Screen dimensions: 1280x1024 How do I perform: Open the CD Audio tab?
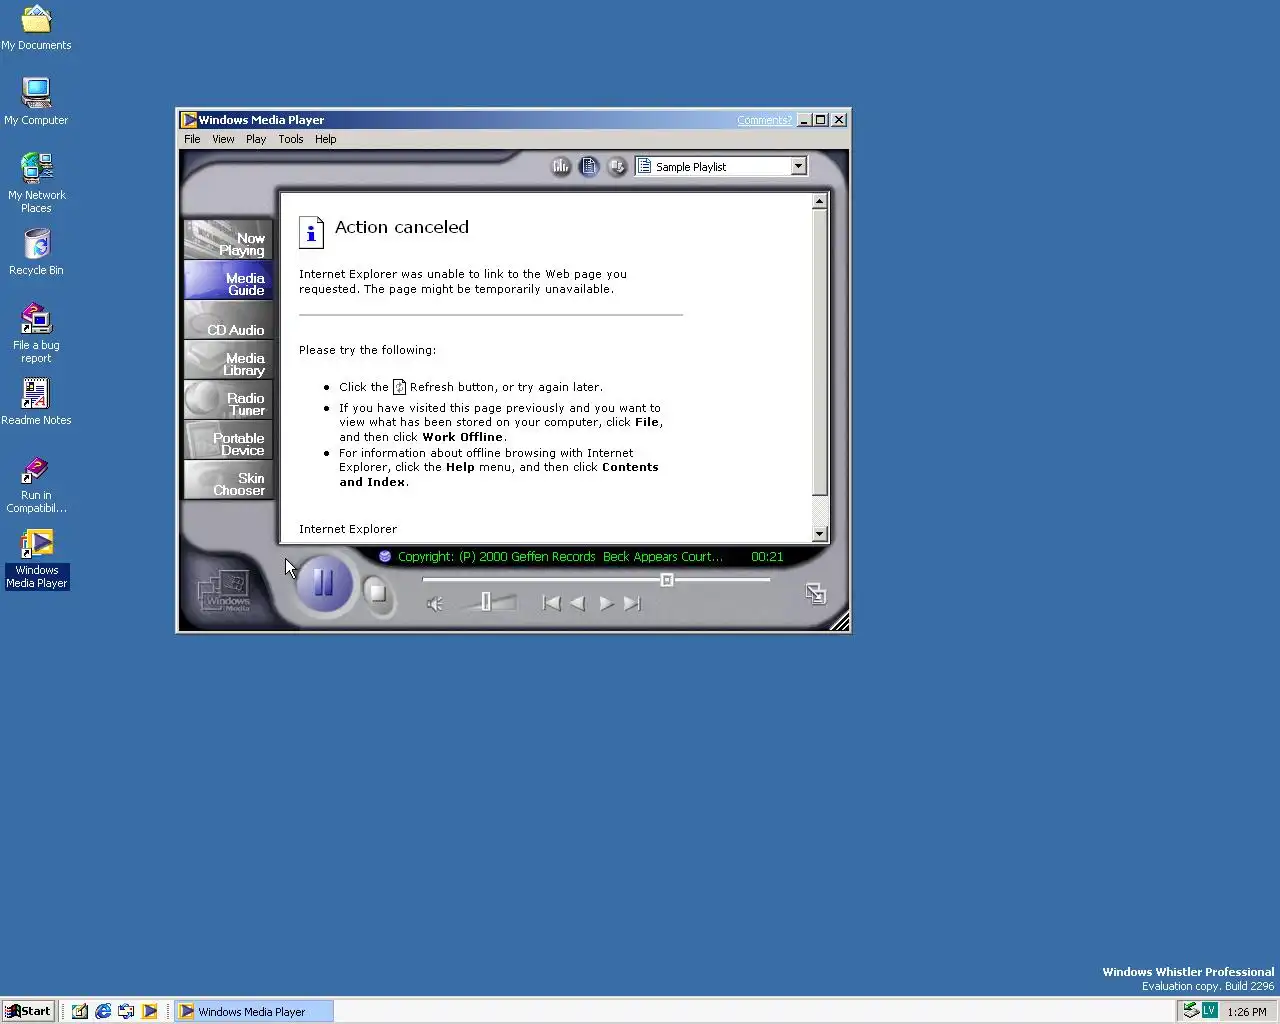[x=228, y=320]
